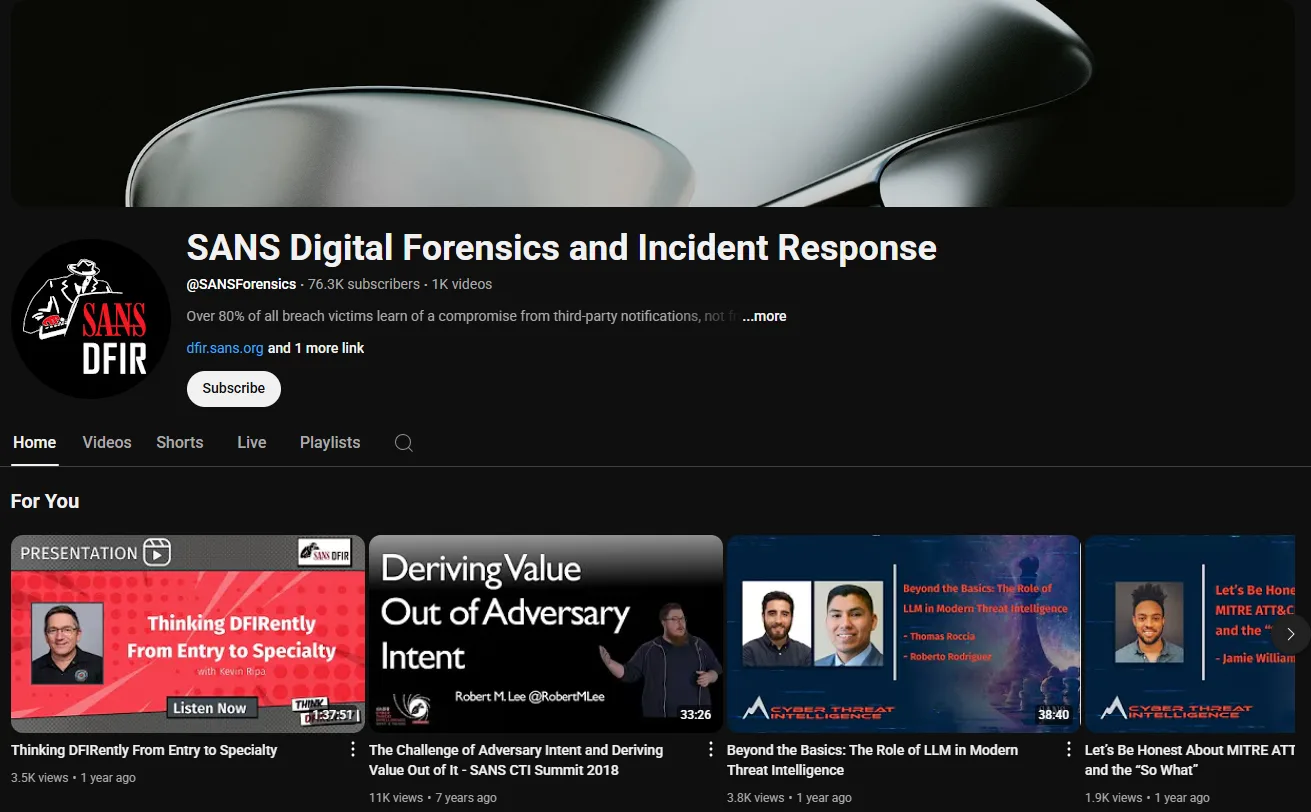The width and height of the screenshot is (1311, 812).
Task: Click the 'For You' section heading
Action: pos(45,501)
